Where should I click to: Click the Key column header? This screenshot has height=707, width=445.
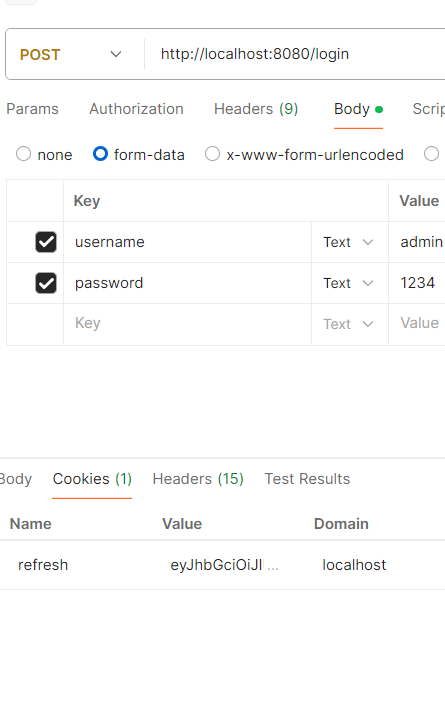click(87, 201)
